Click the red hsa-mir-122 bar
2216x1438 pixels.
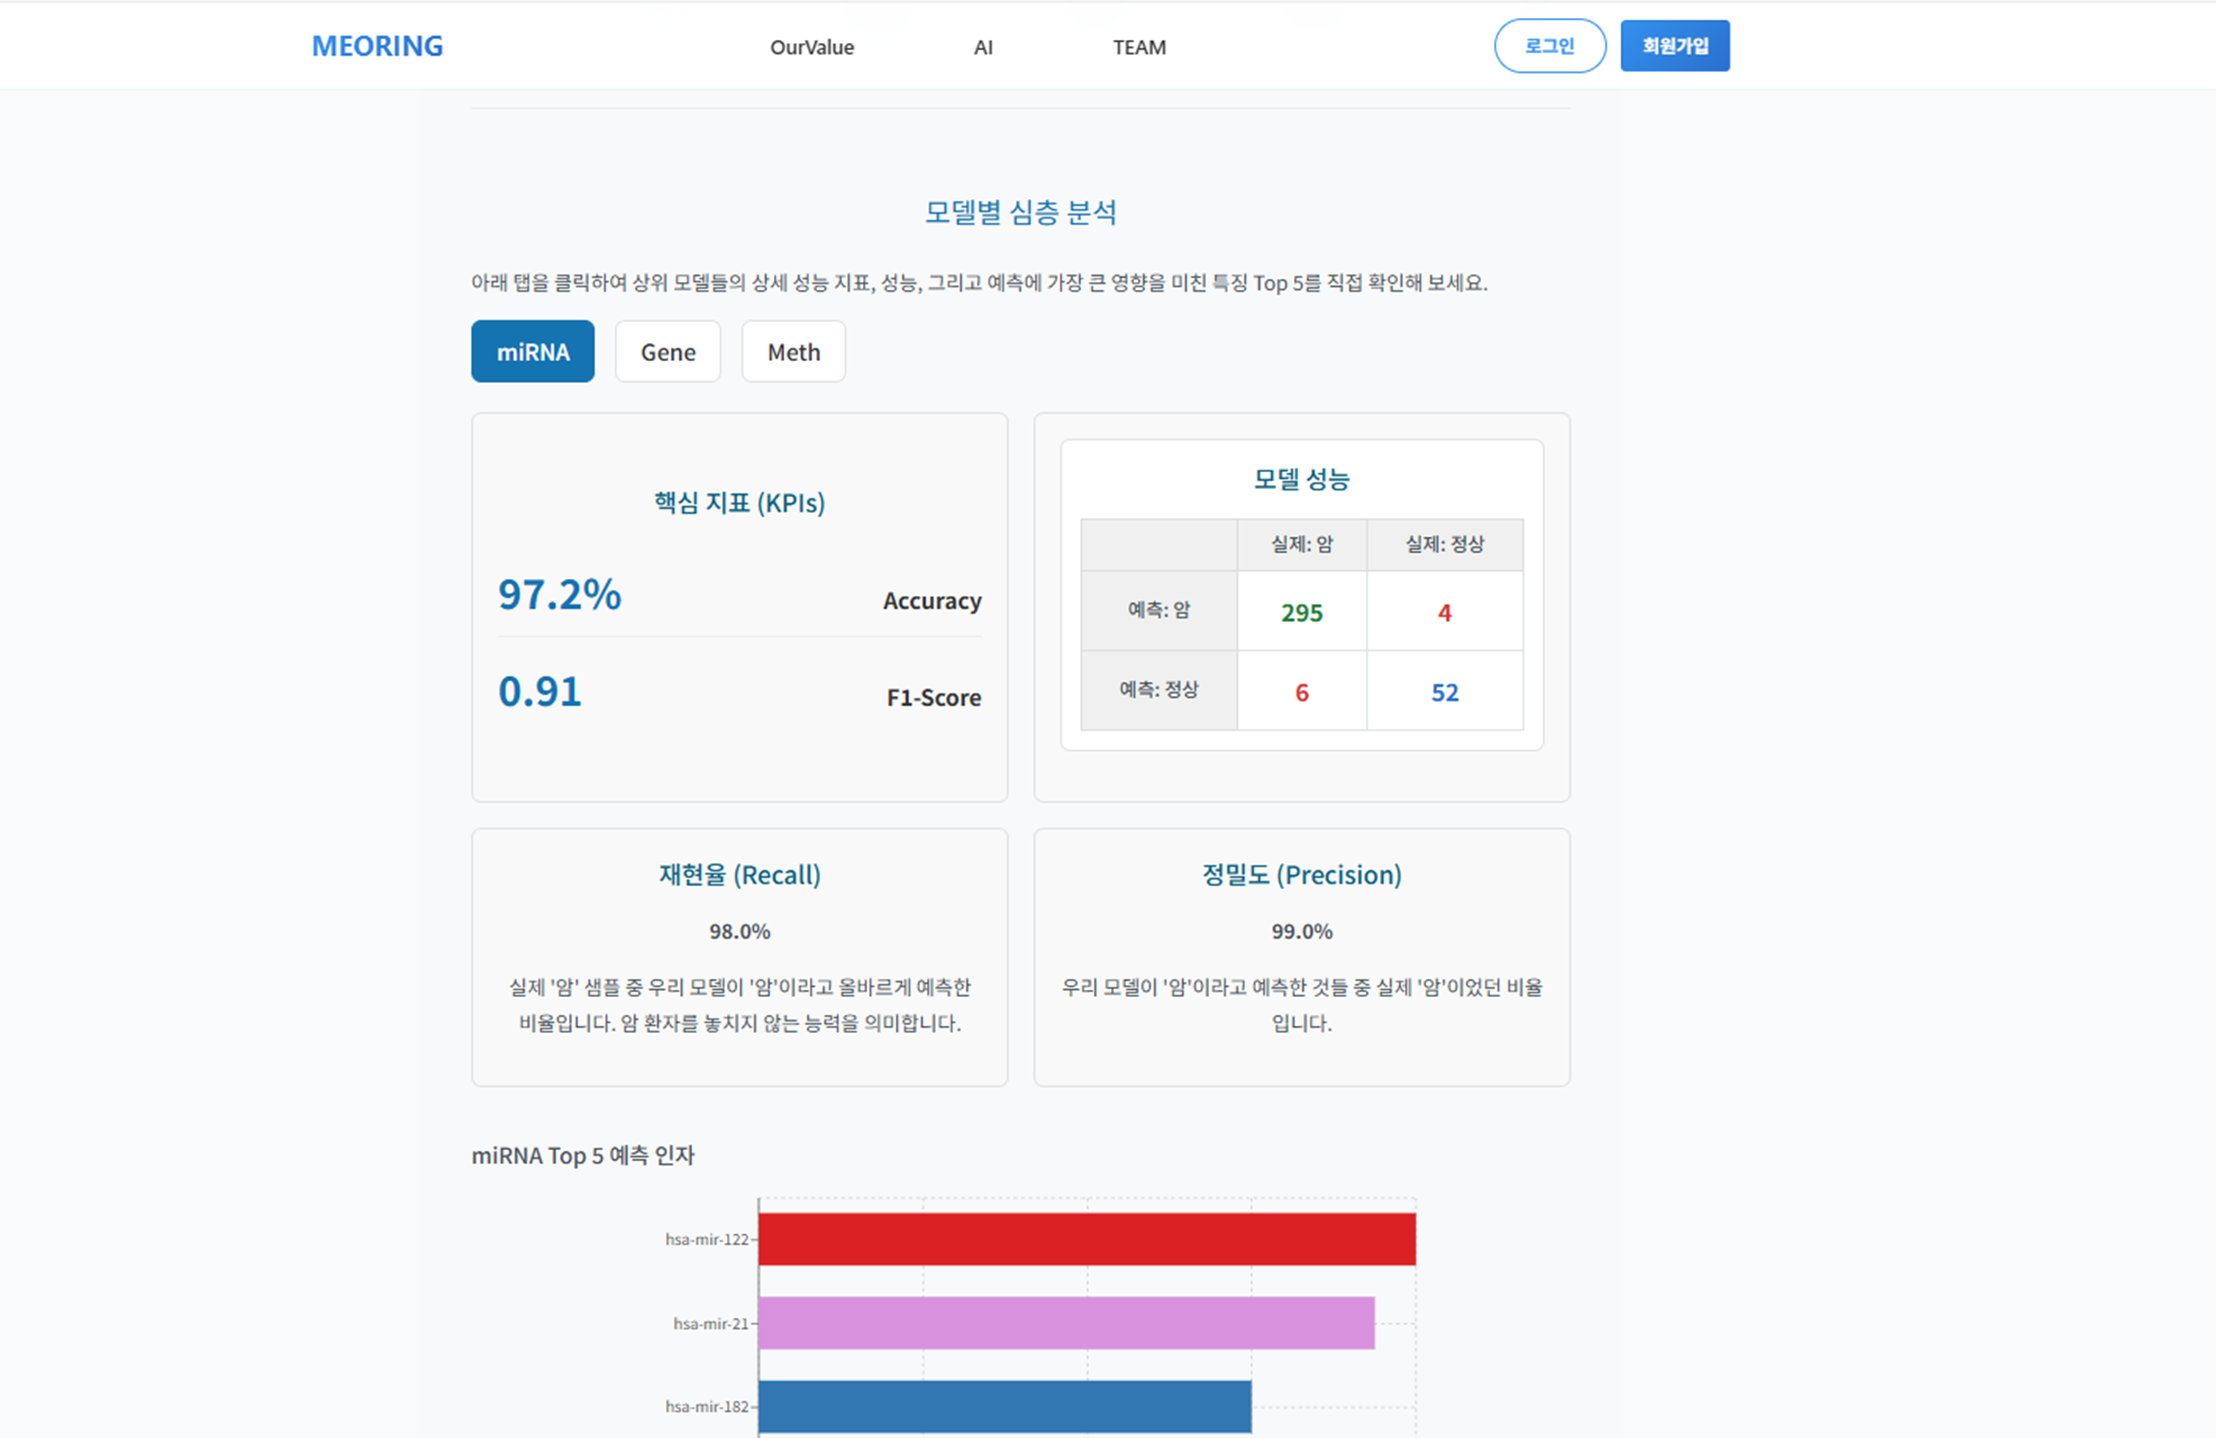(x=1086, y=1239)
